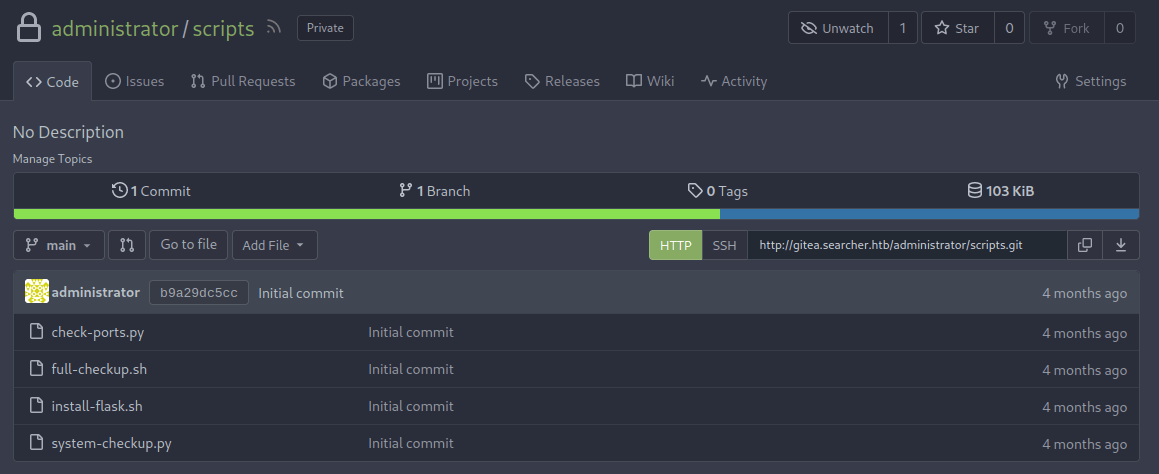Click the download repository icon

pos(1121,245)
